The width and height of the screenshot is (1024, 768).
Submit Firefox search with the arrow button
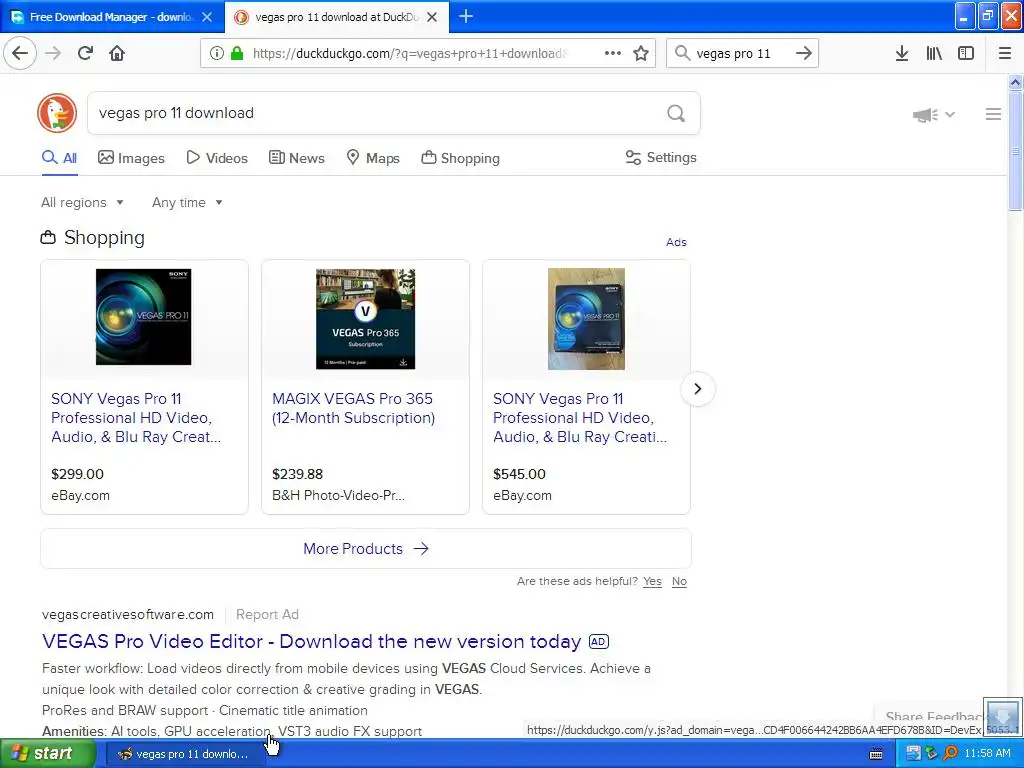pos(804,53)
